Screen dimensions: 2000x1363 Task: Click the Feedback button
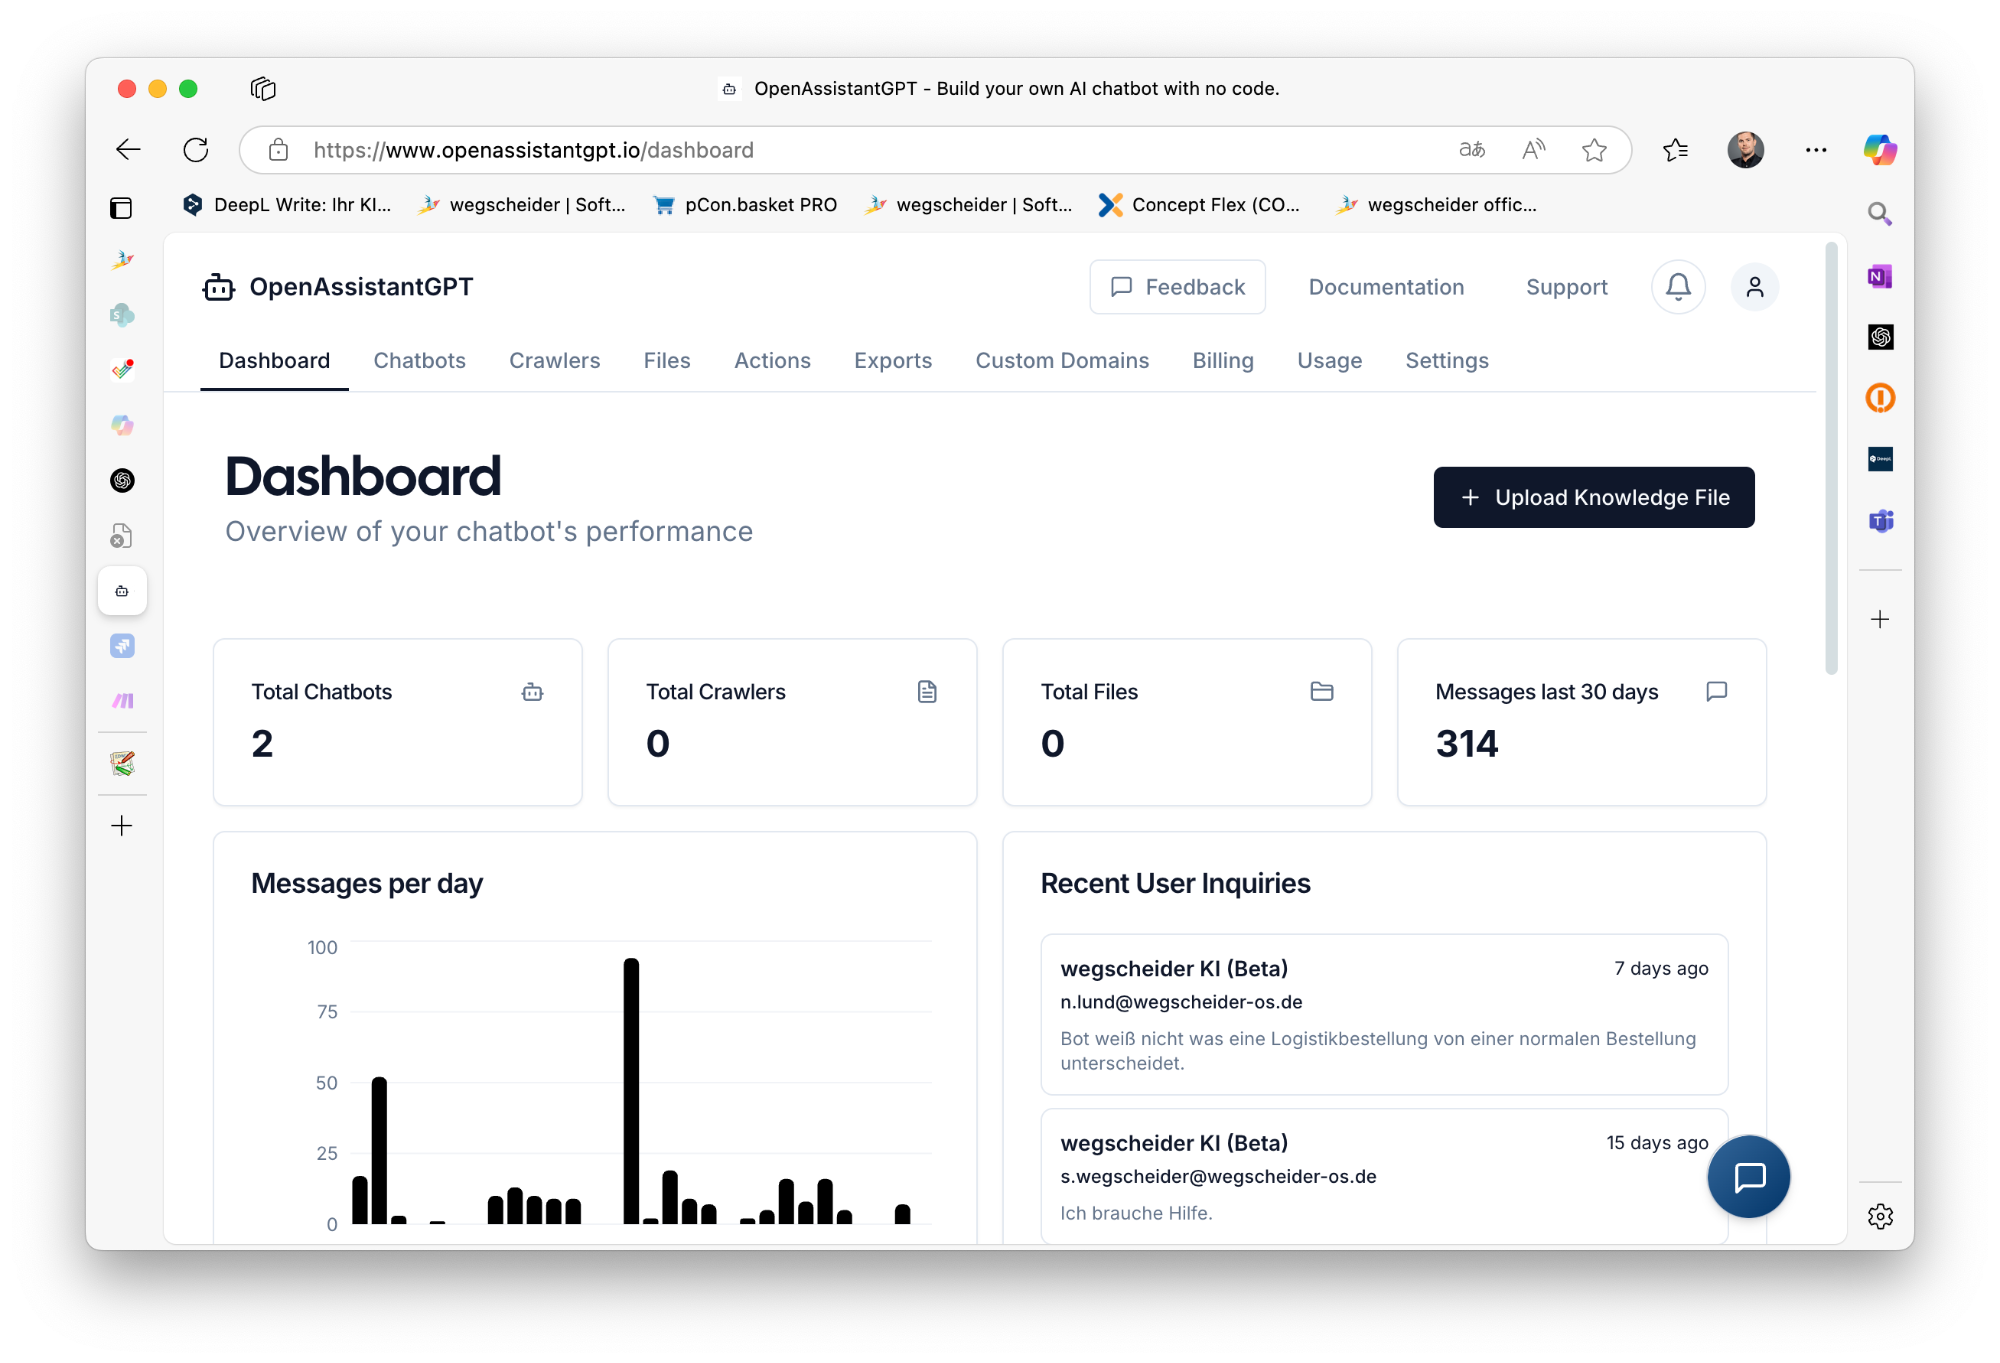tap(1177, 287)
